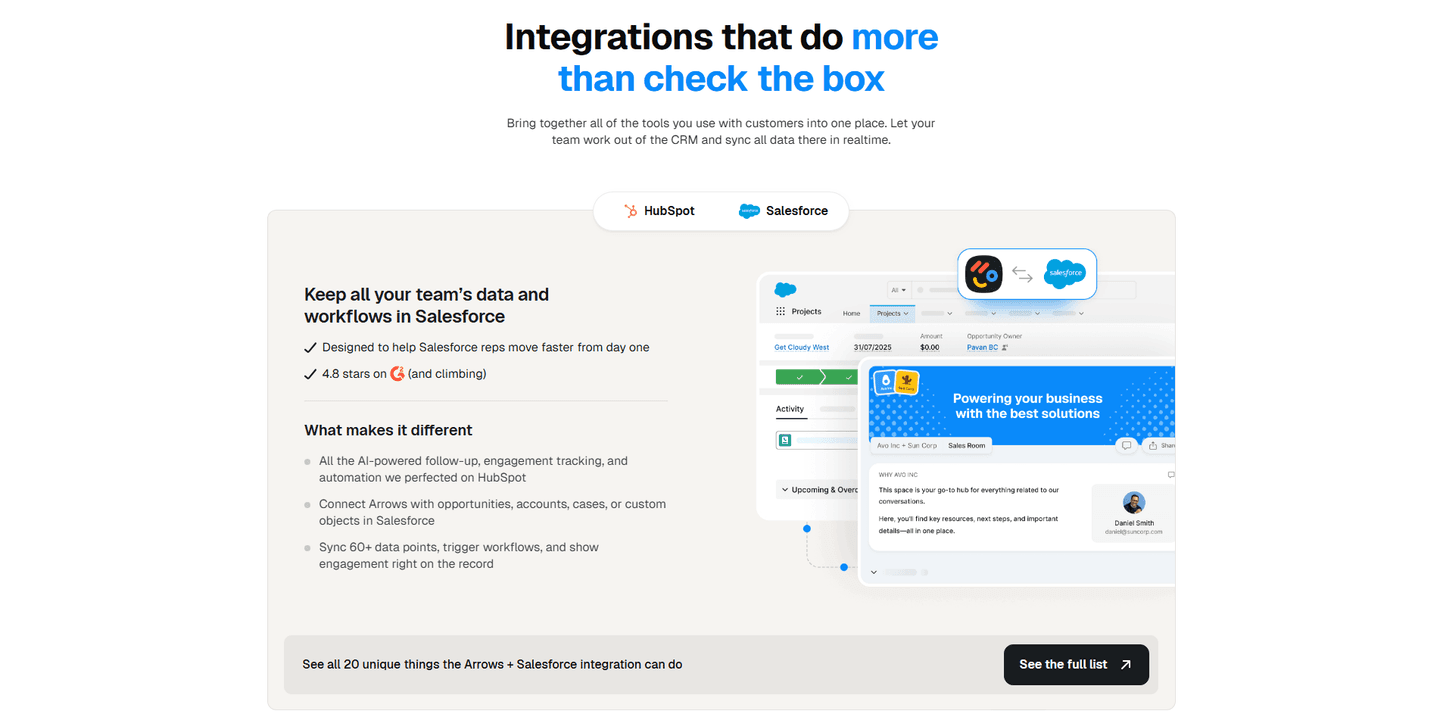Click the See the full list button
Image resolution: width=1440 pixels, height=711 pixels.
pos(1076,664)
